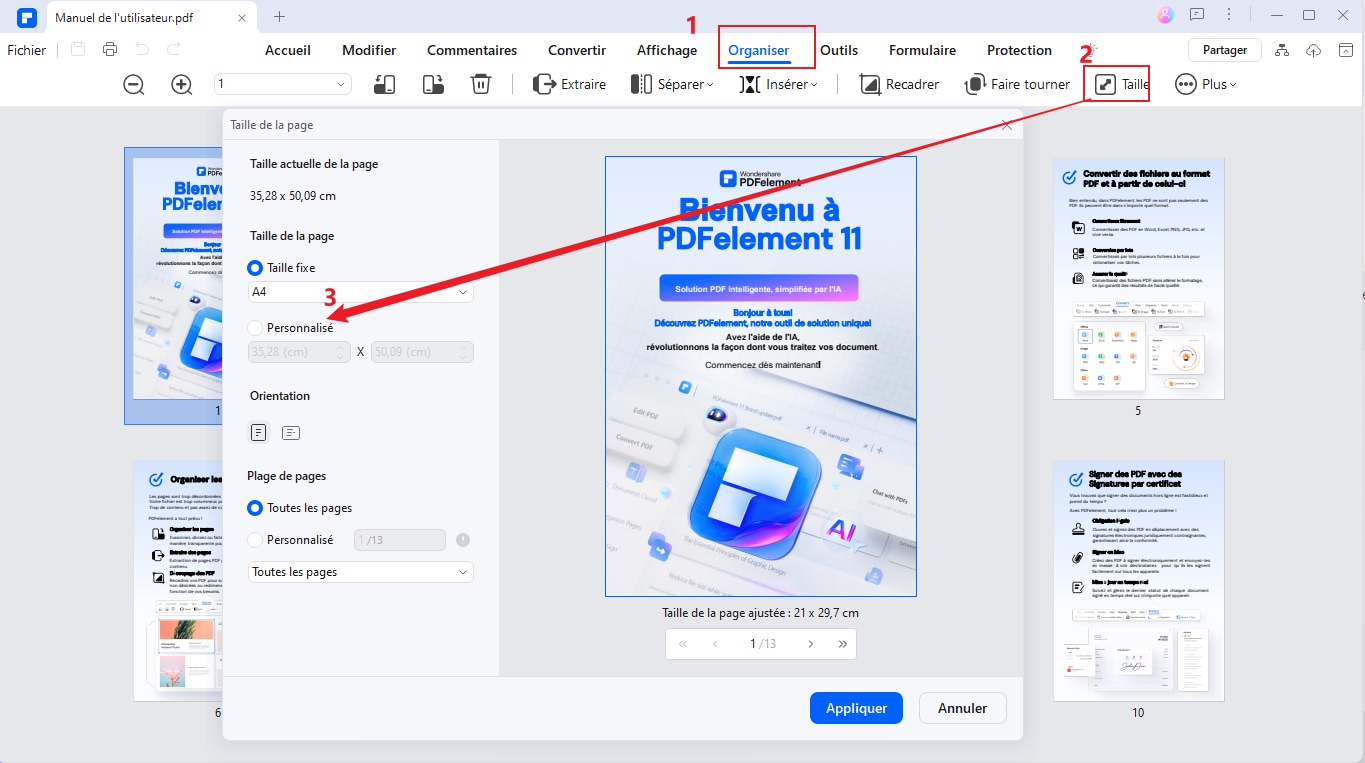
Task: Click the user account avatar
Action: pyautogui.click(x=1164, y=15)
